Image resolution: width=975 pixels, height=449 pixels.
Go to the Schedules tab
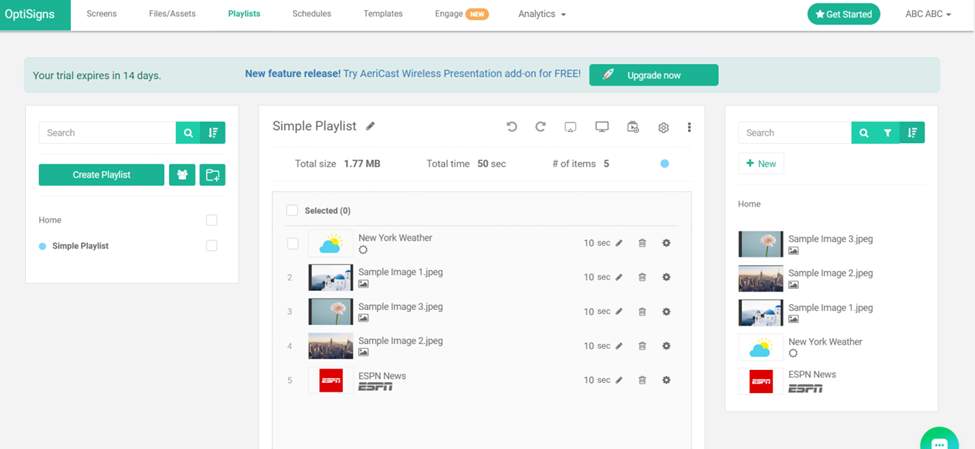311,14
